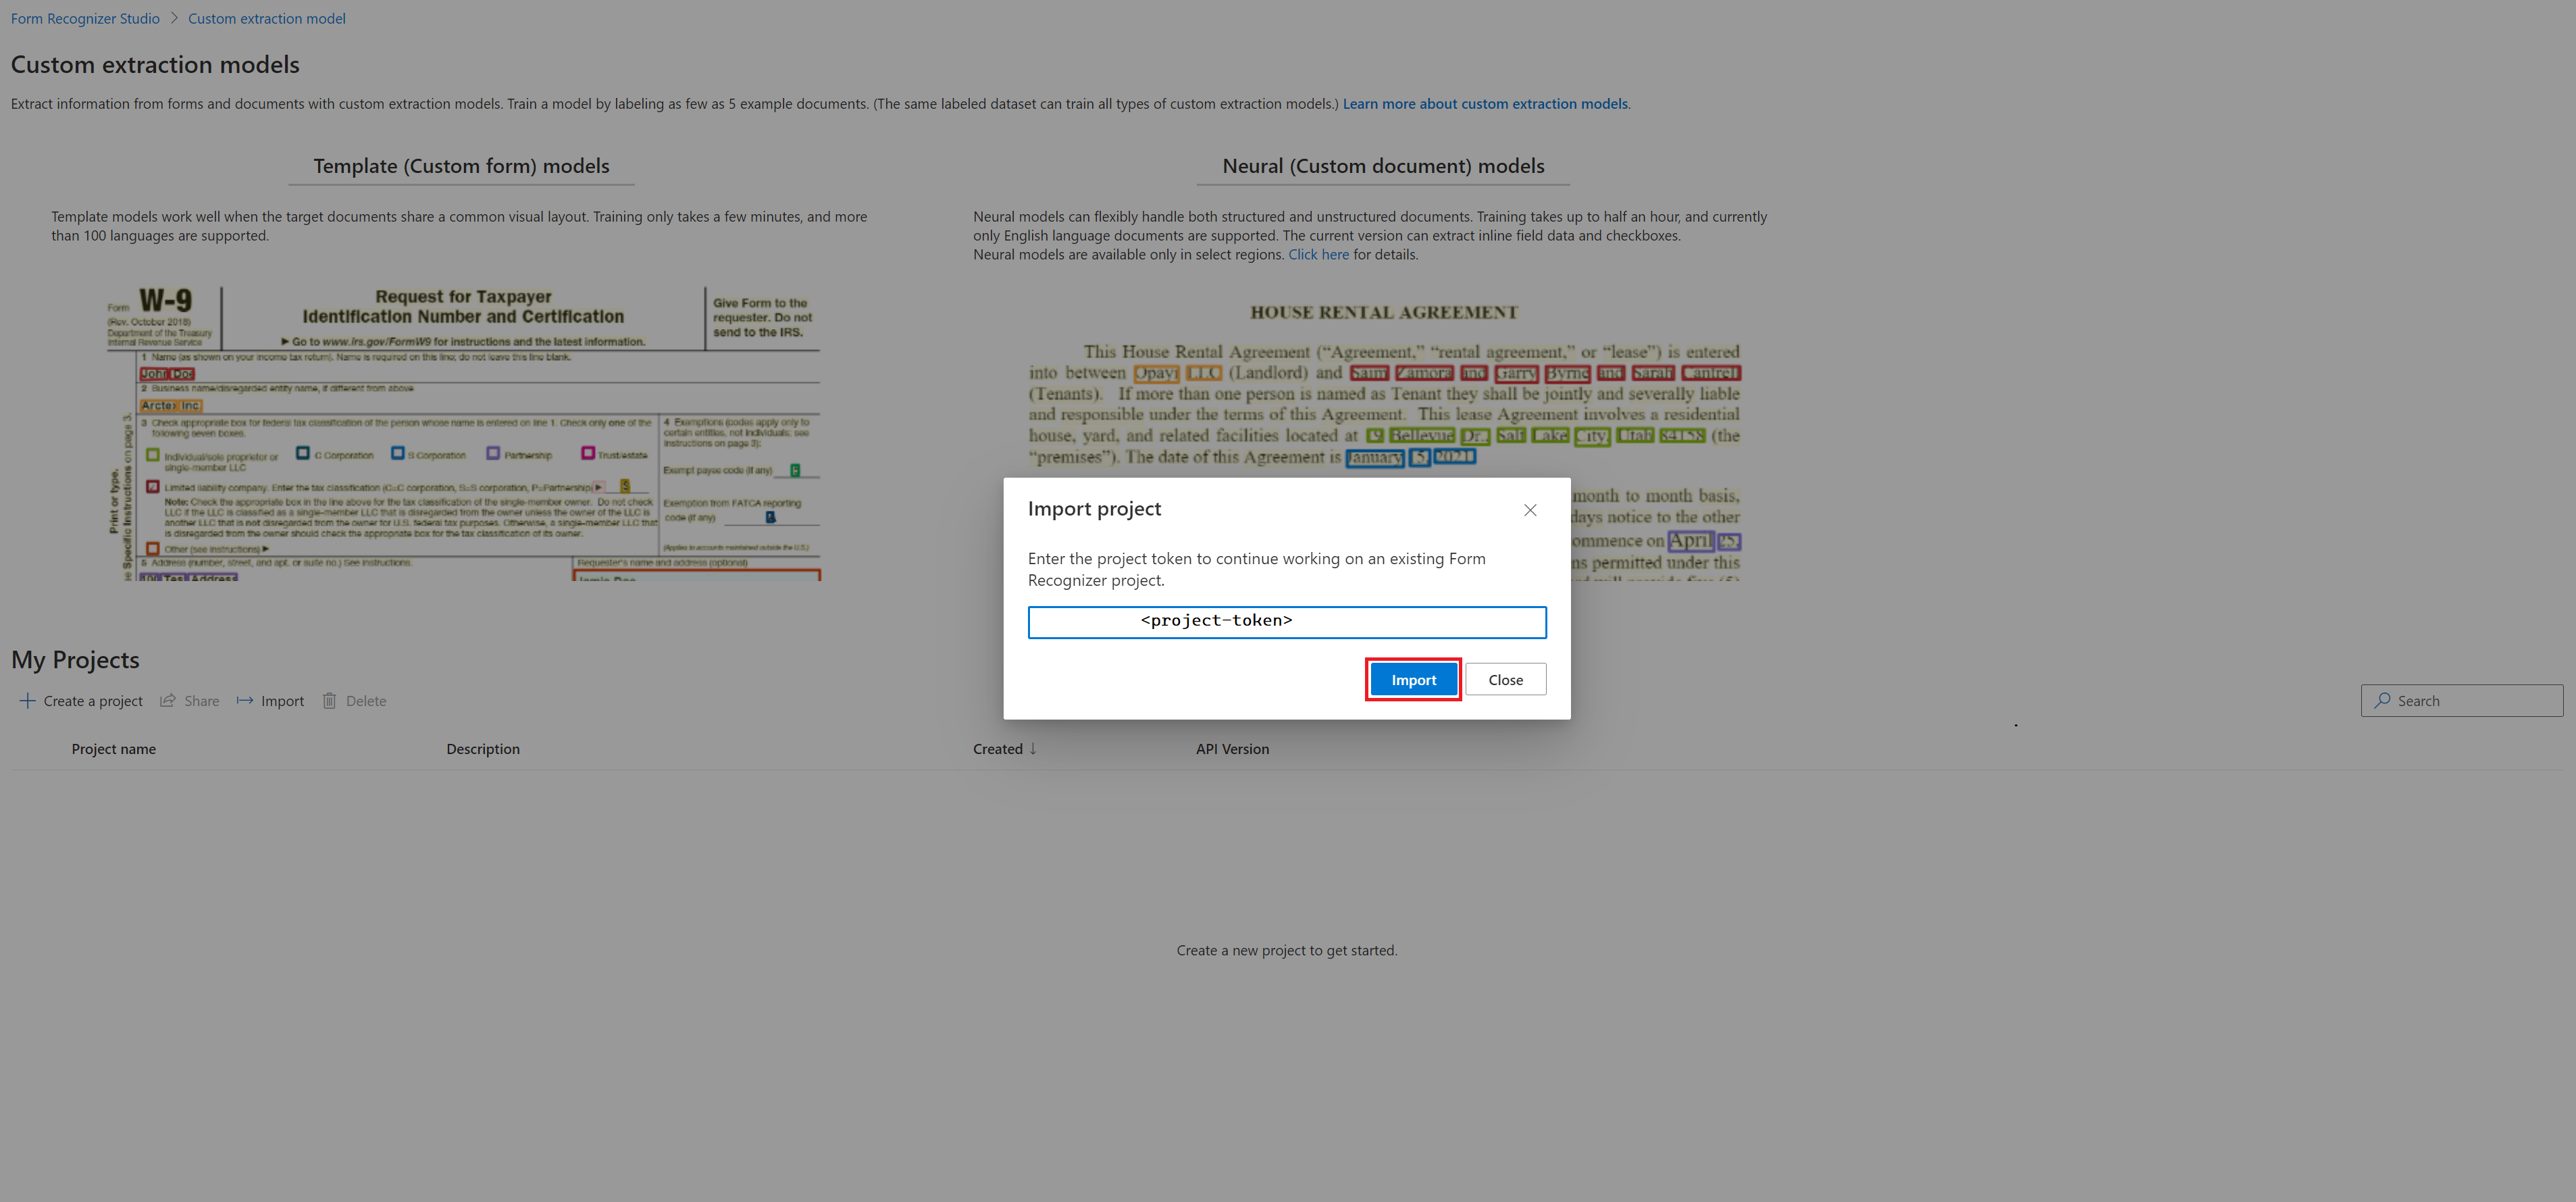Image resolution: width=2576 pixels, height=1202 pixels.
Task: Click the Close button in dialog
Action: coord(1501,679)
